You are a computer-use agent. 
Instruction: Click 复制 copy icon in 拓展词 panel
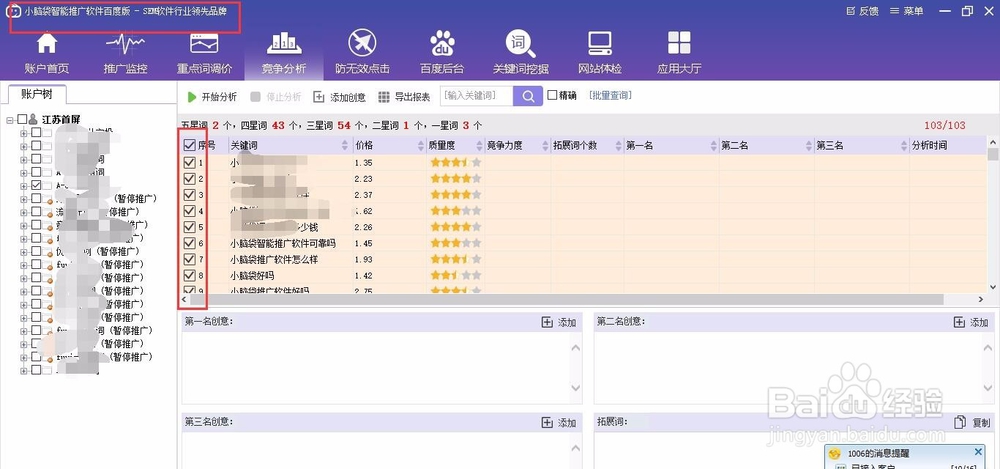click(x=960, y=422)
